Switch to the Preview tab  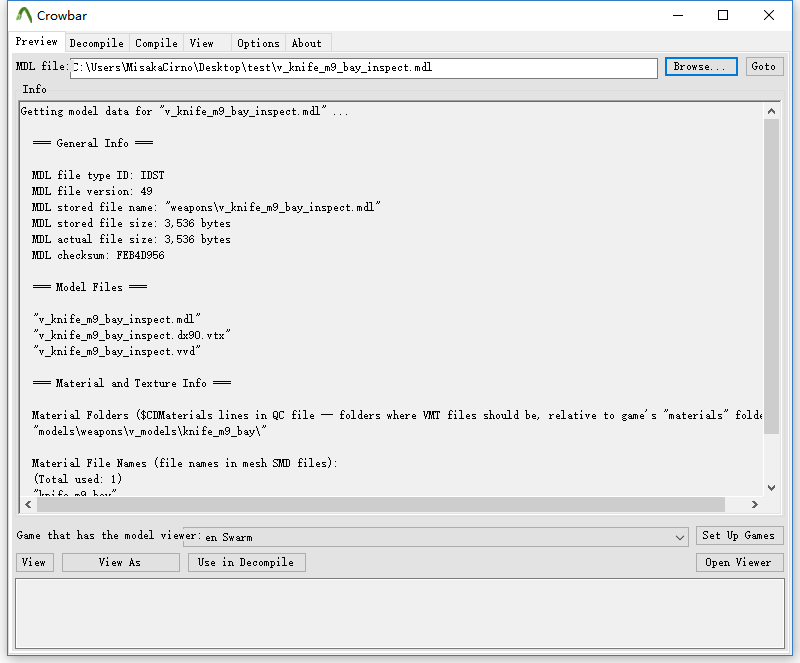click(x=37, y=42)
